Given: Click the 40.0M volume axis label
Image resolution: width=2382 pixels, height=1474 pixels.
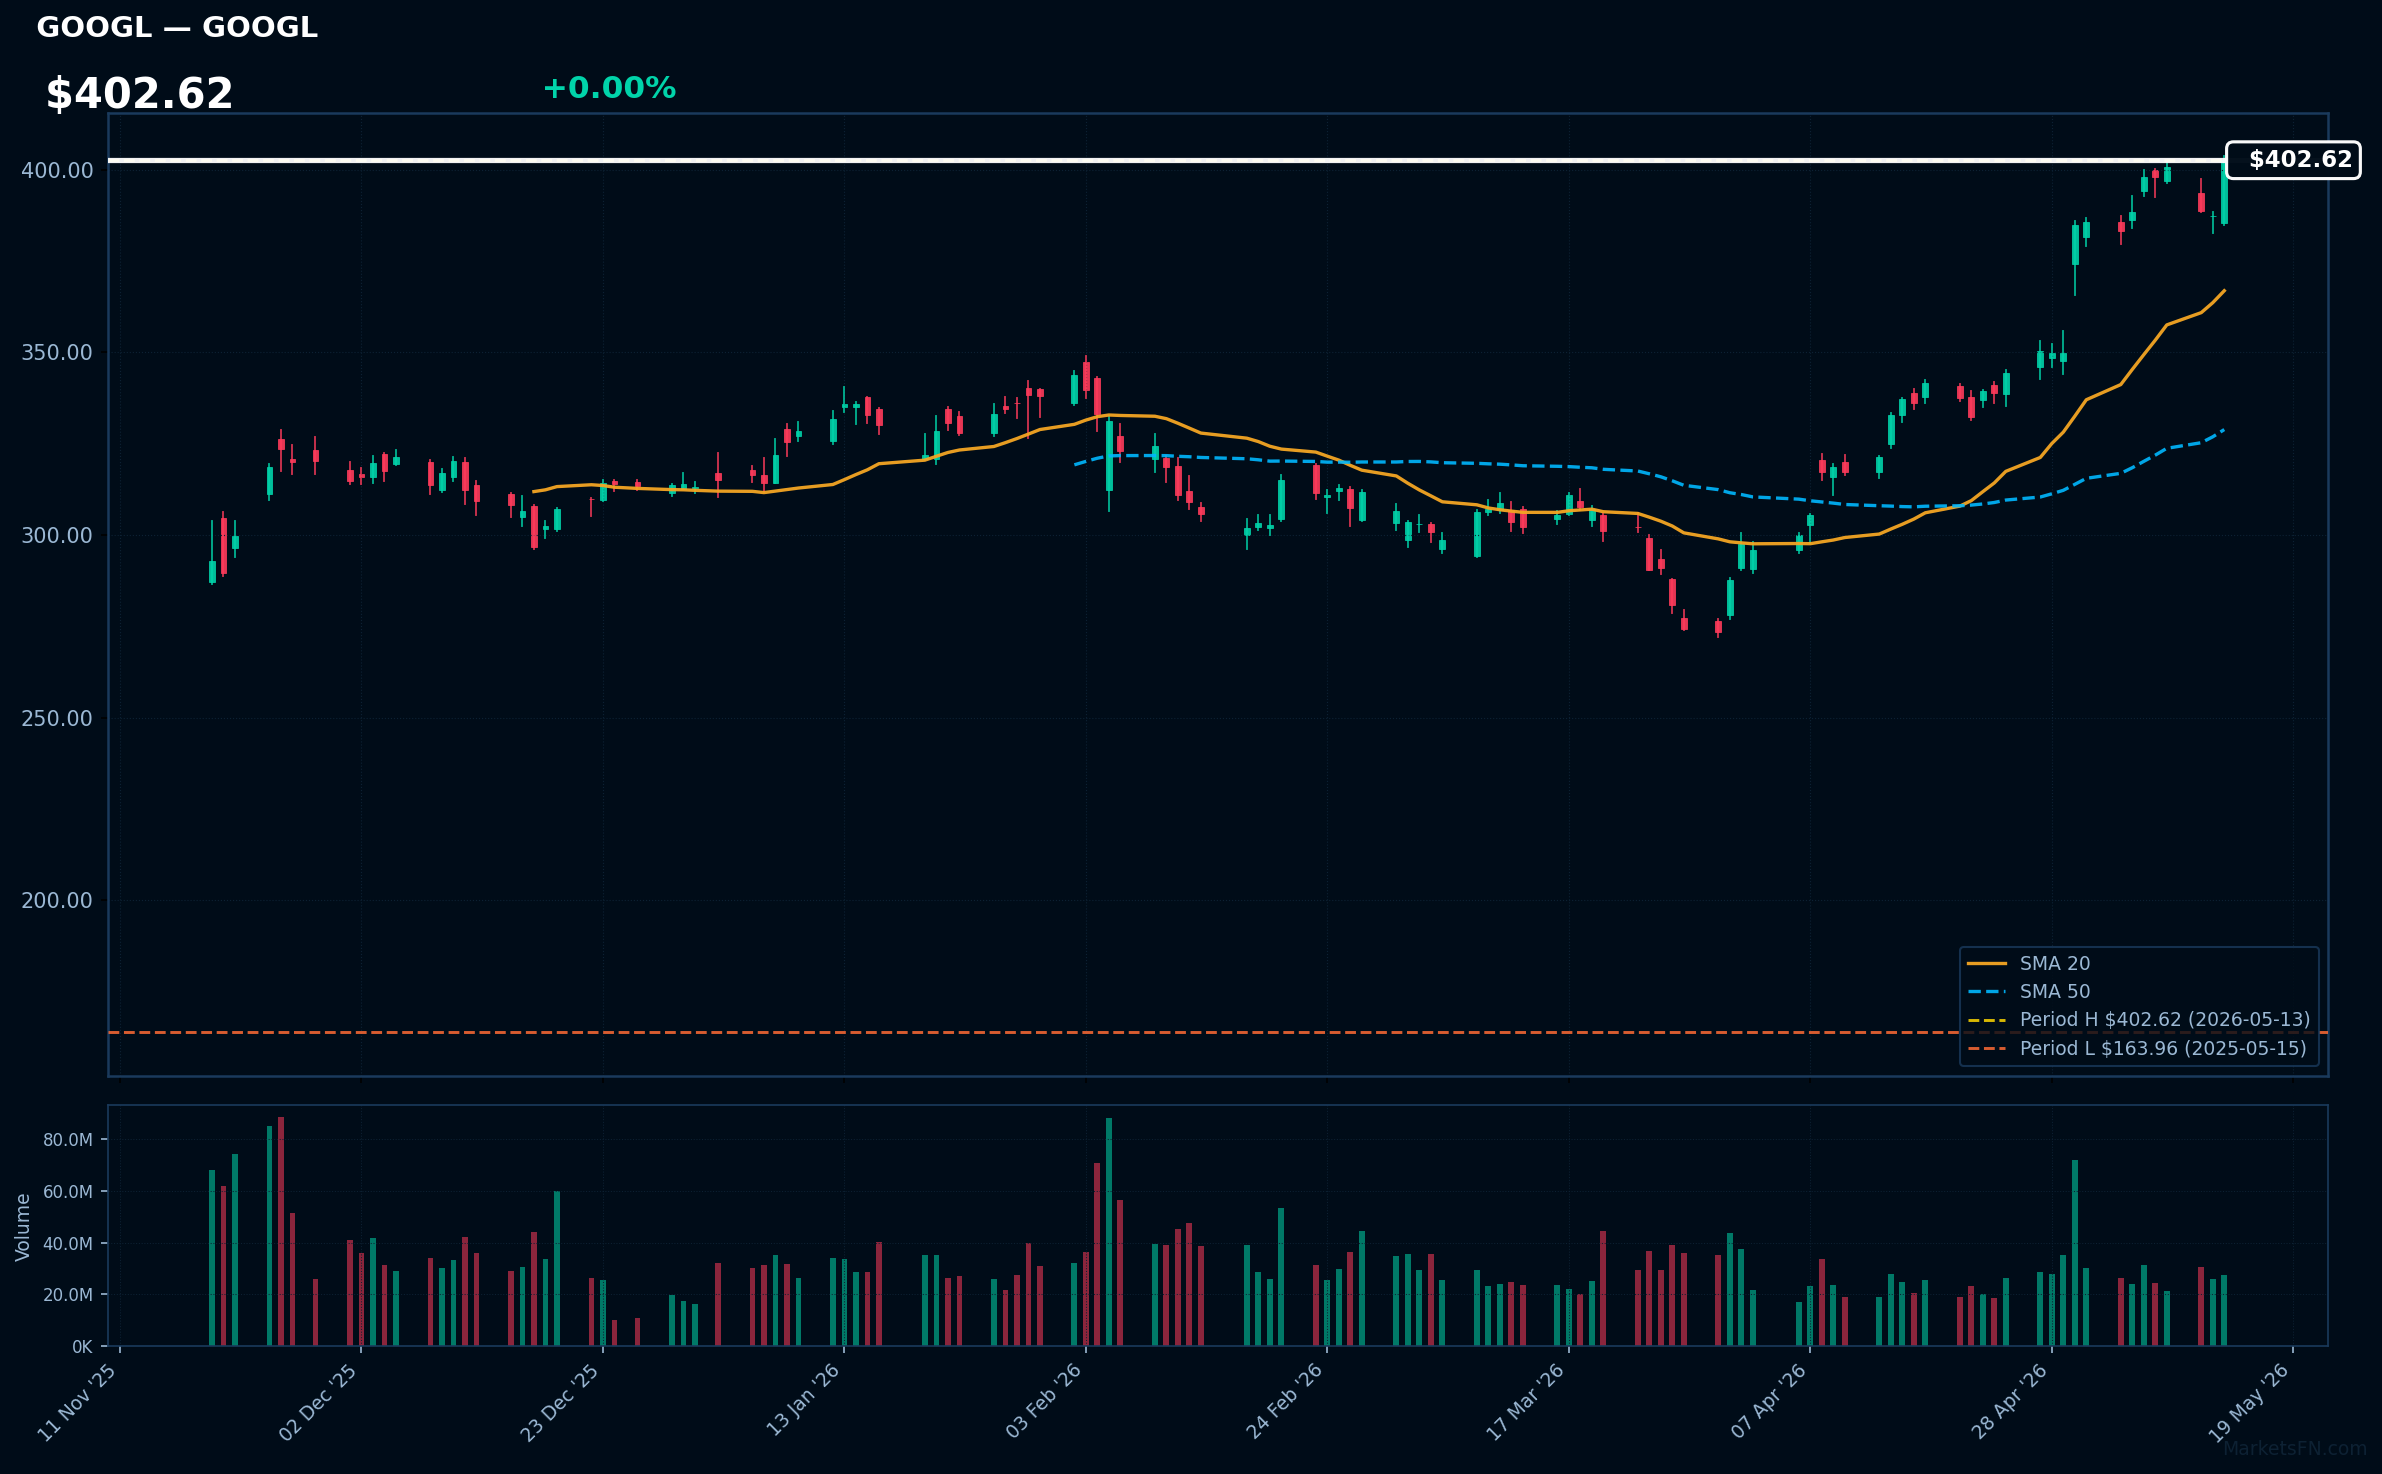Looking at the screenshot, I should (x=68, y=1243).
